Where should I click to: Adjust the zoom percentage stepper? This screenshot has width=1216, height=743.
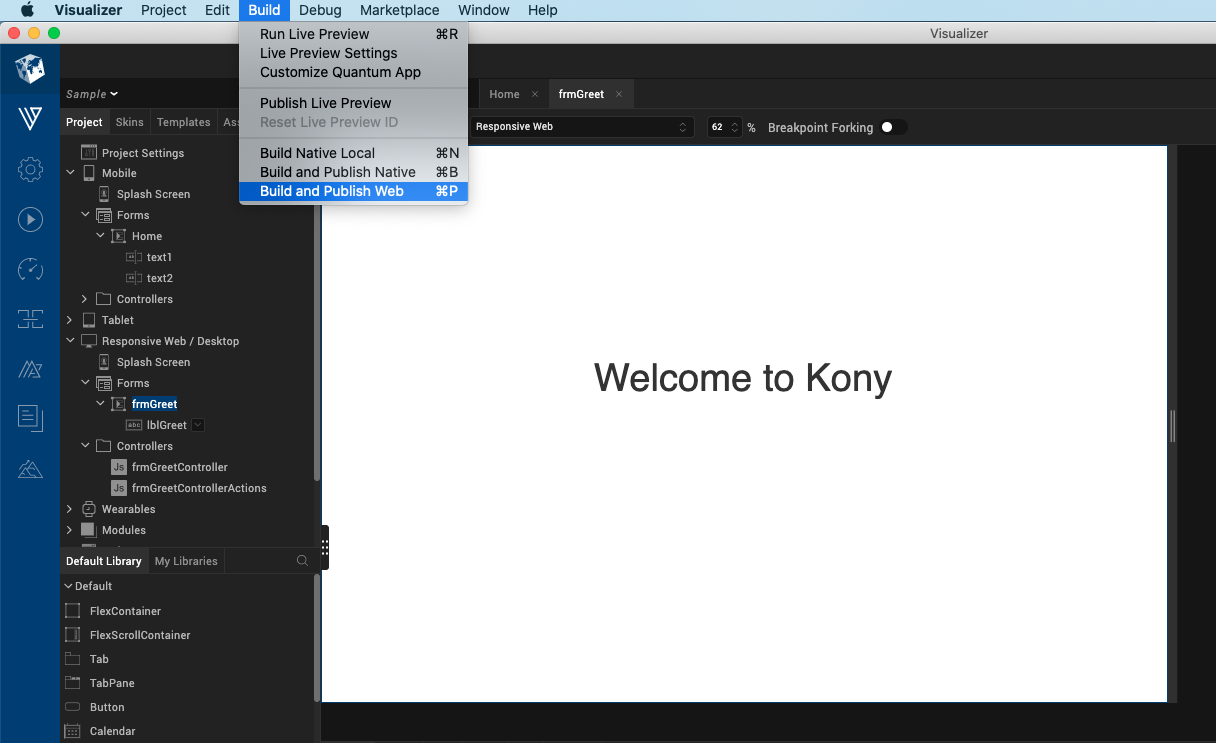[735, 127]
